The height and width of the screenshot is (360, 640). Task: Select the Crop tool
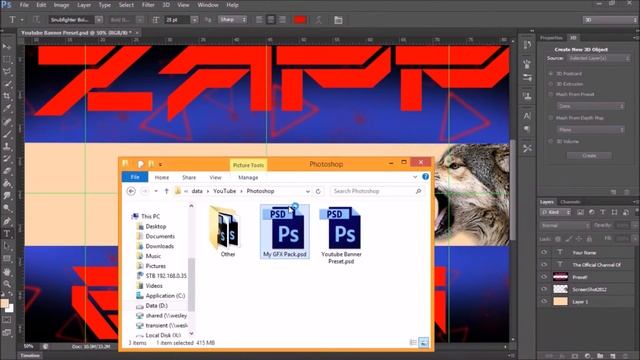[x=7, y=96]
